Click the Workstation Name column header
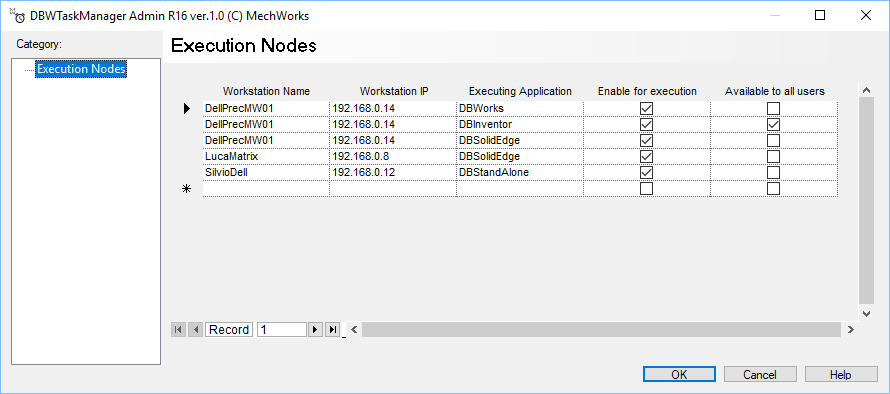Screen dimensions: 890x394 [266, 91]
